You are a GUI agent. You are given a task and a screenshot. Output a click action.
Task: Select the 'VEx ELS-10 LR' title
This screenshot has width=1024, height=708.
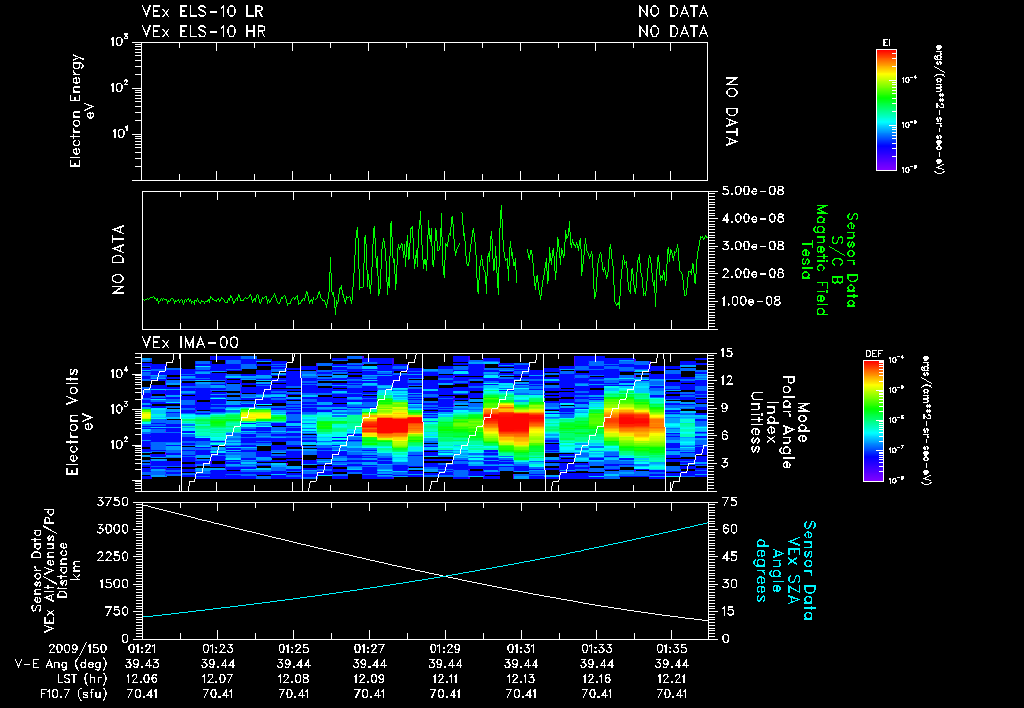(203, 11)
